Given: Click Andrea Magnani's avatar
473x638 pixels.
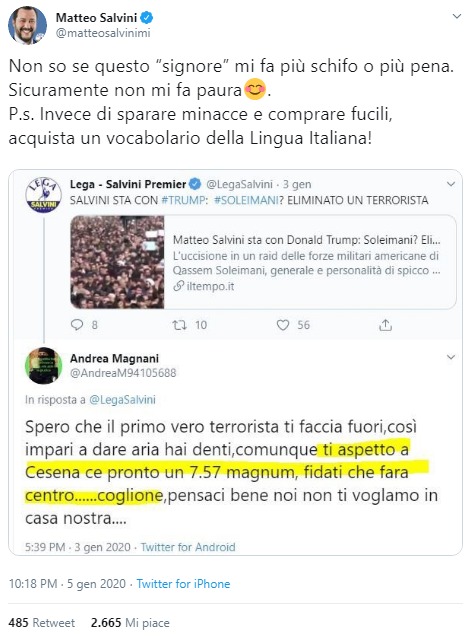Looking at the screenshot, I should [x=44, y=365].
